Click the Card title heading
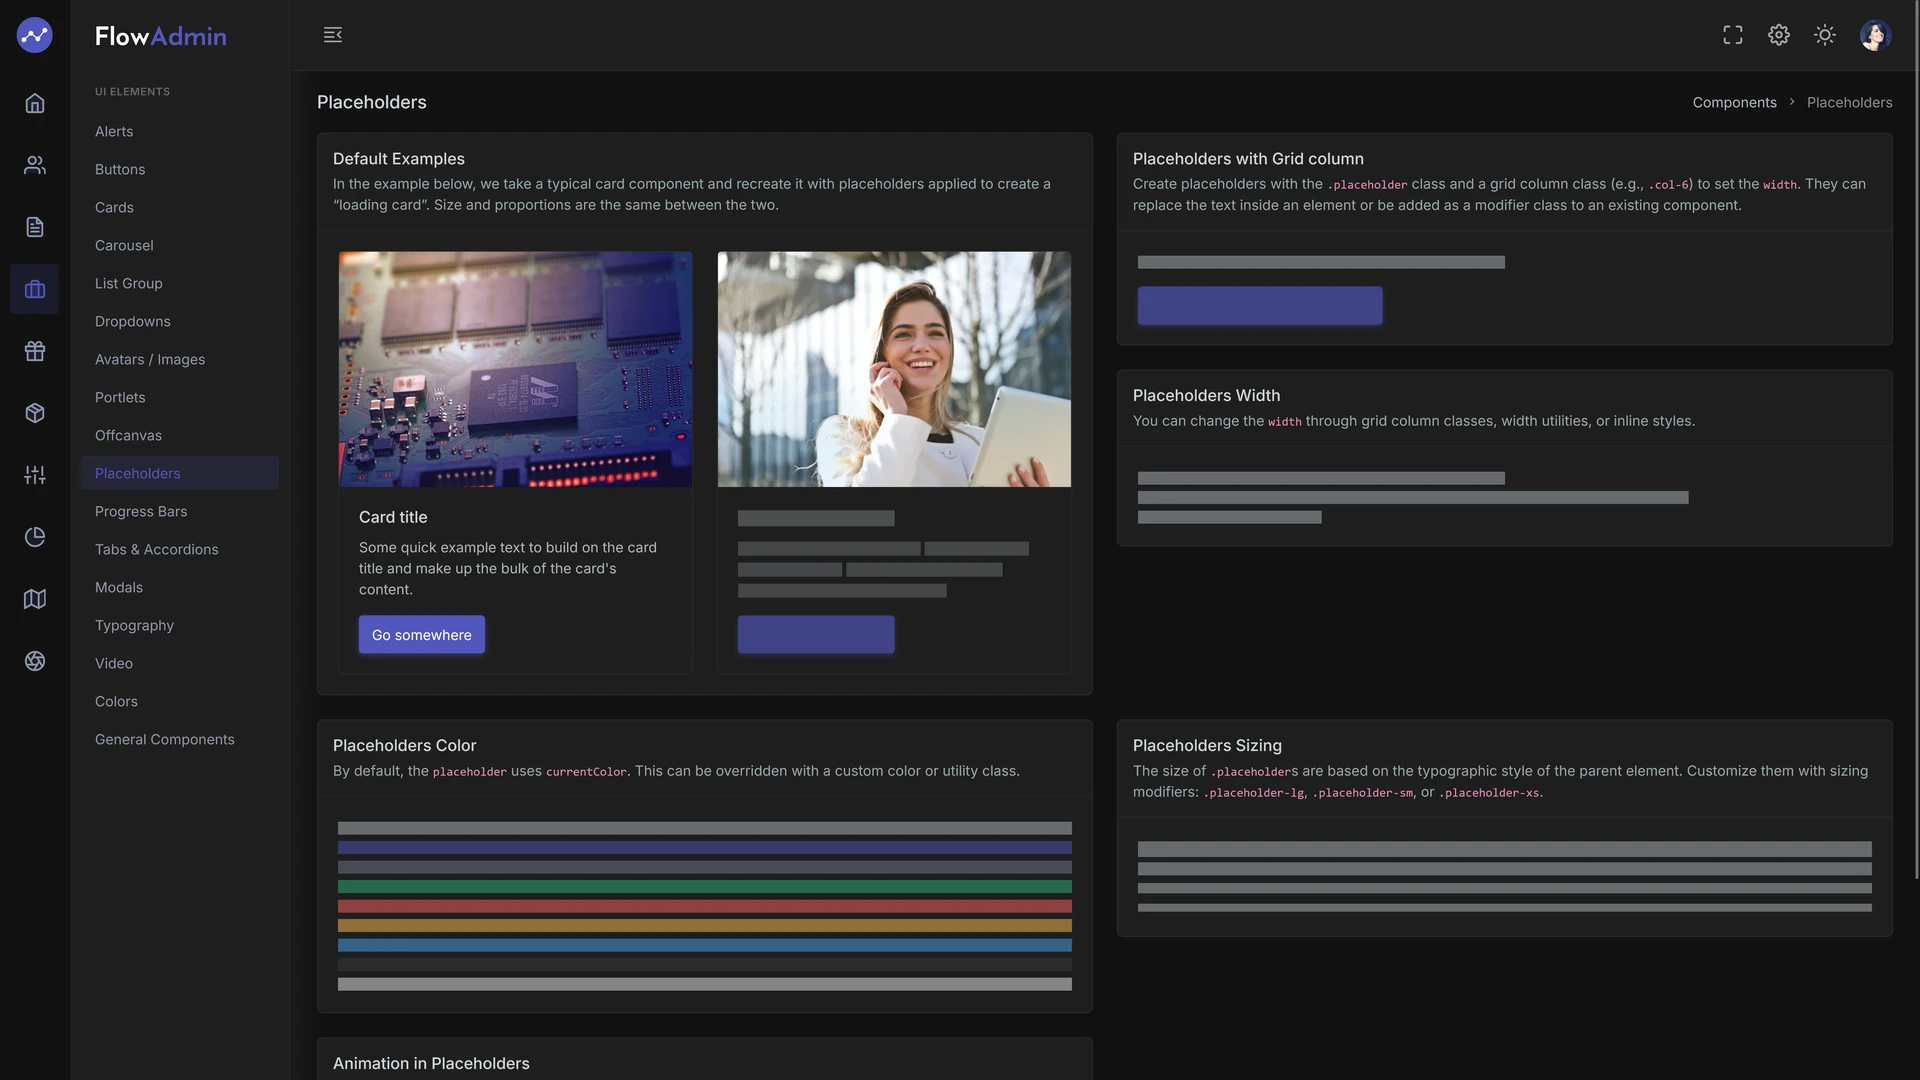1920x1080 pixels. pos(393,517)
